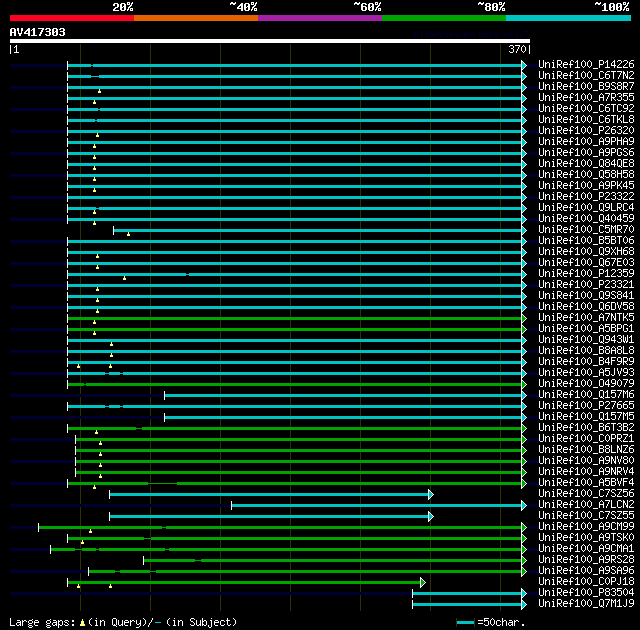The height and width of the screenshot is (630, 640).
Task: Select the AV417303 query name label
Action: coord(38,32)
